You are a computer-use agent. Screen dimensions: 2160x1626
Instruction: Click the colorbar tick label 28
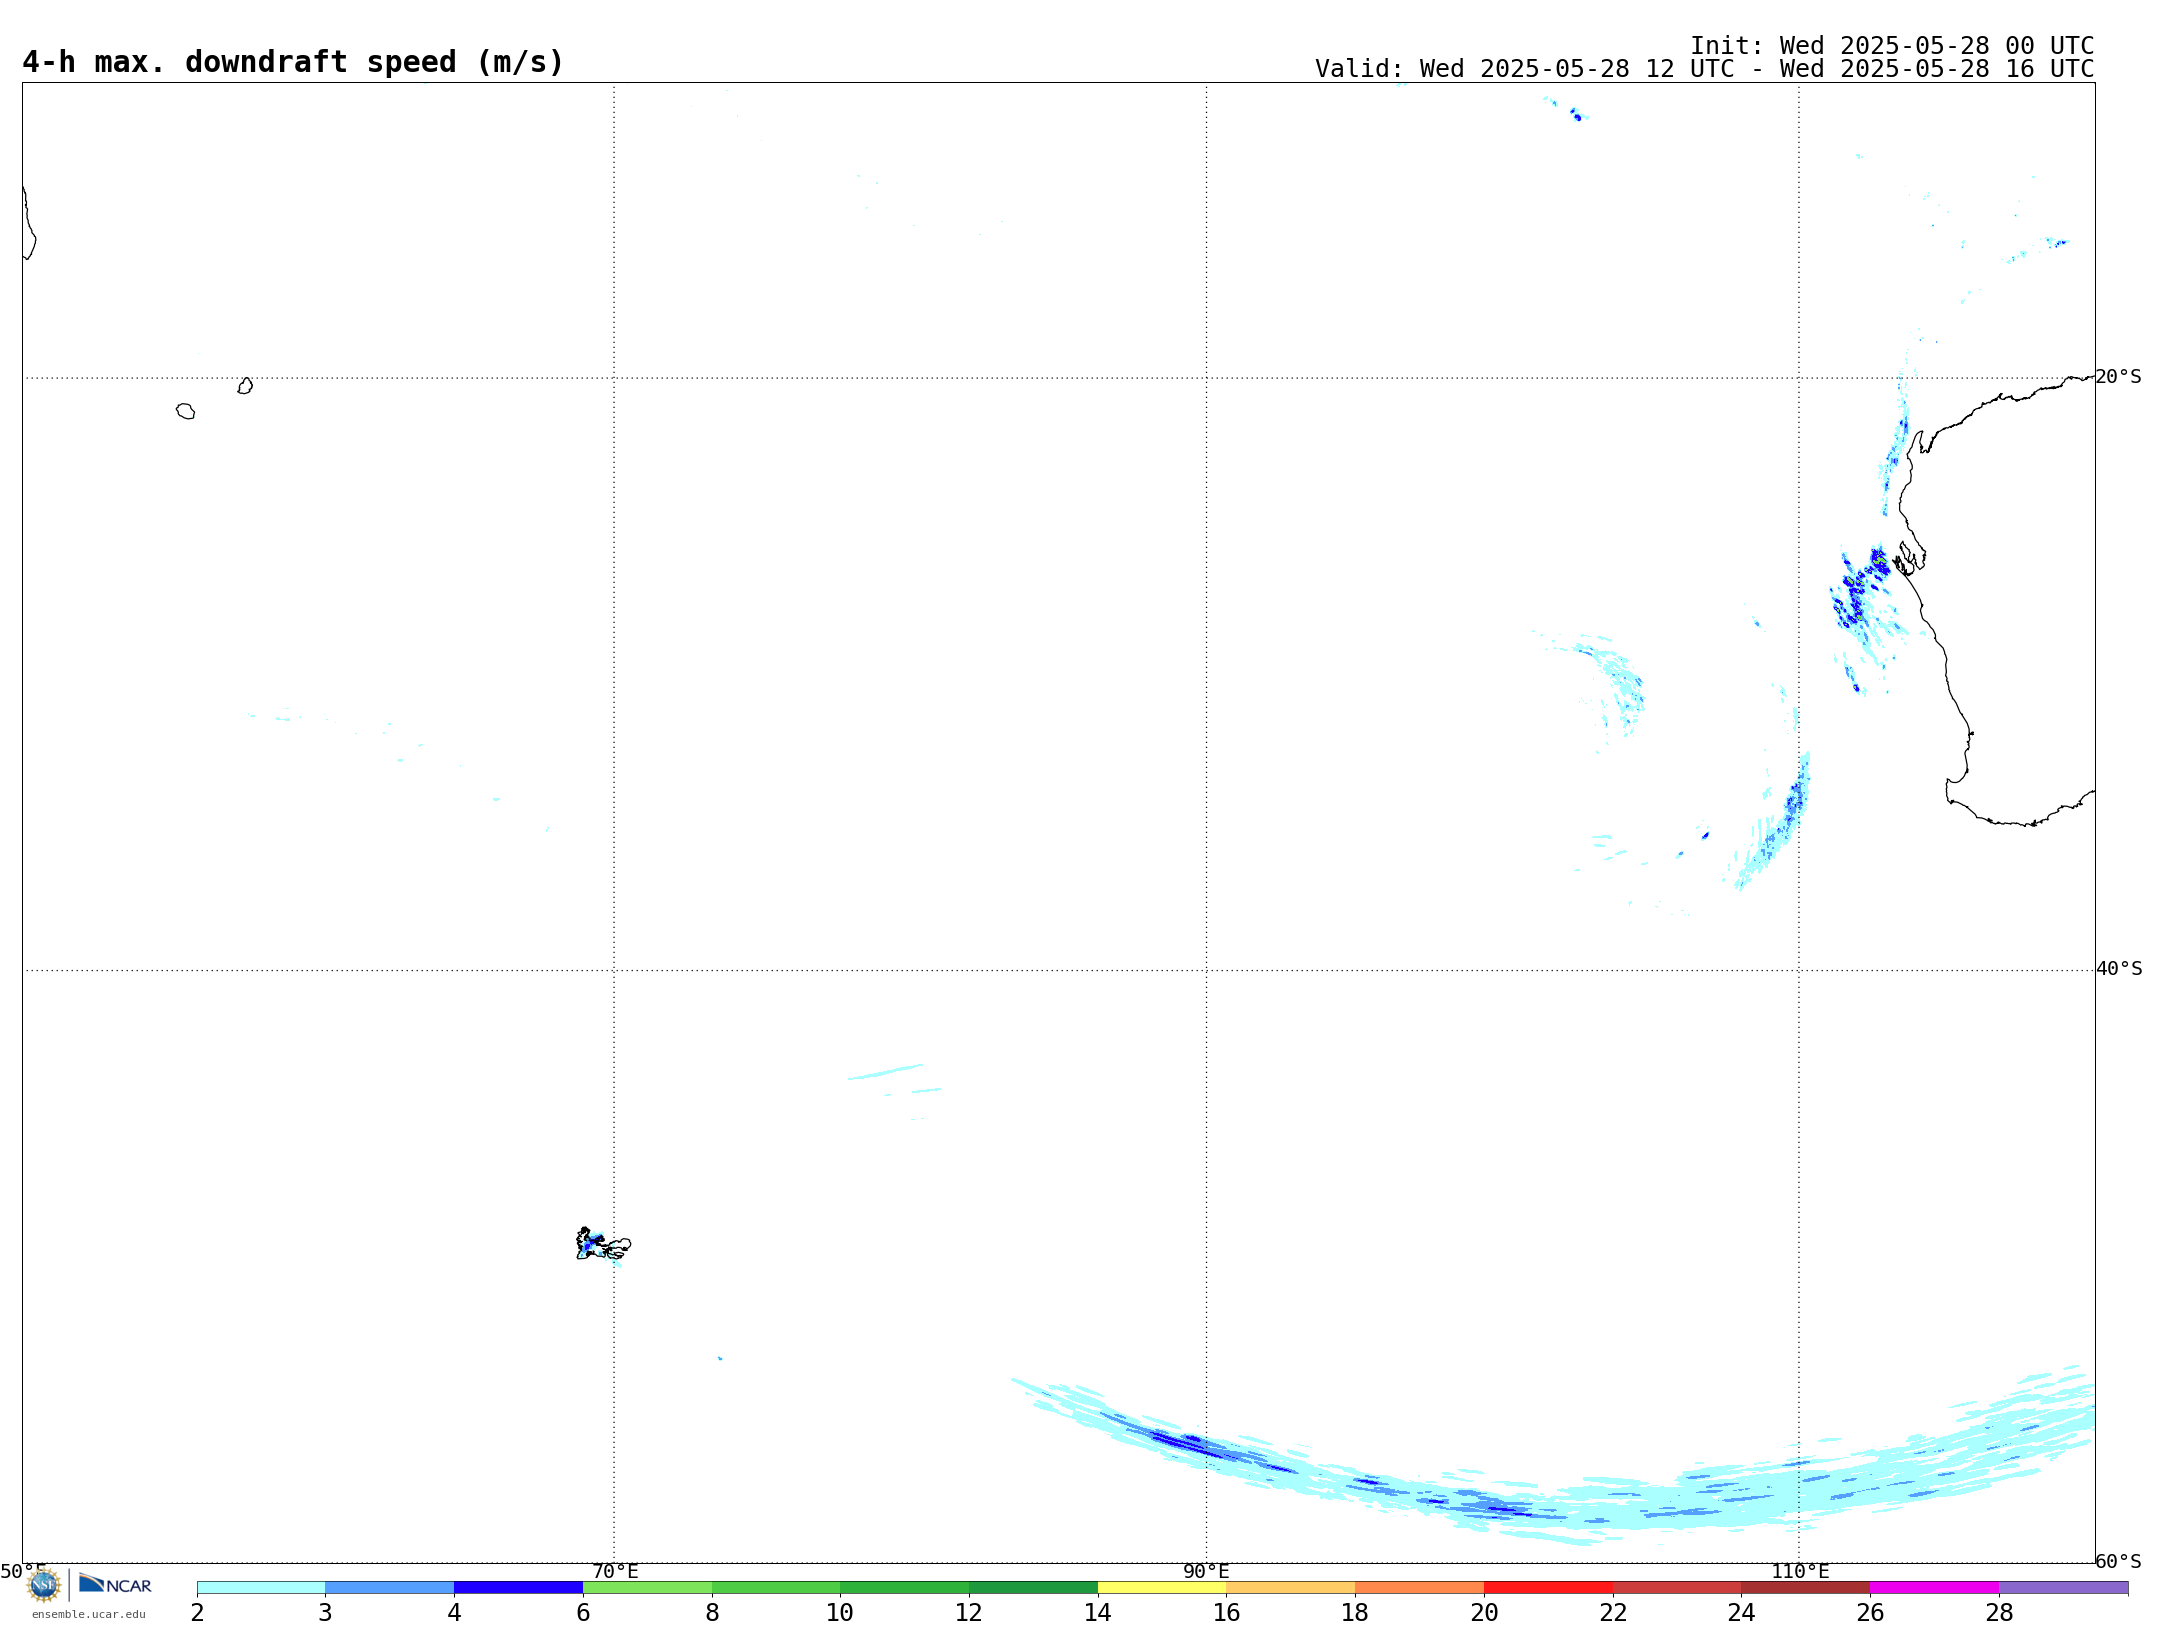click(1999, 1613)
